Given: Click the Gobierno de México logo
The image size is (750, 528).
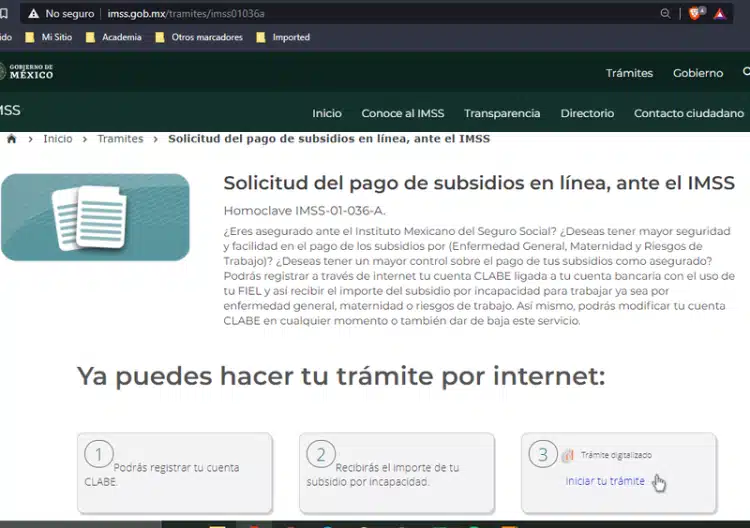Looking at the screenshot, I should 26,72.
